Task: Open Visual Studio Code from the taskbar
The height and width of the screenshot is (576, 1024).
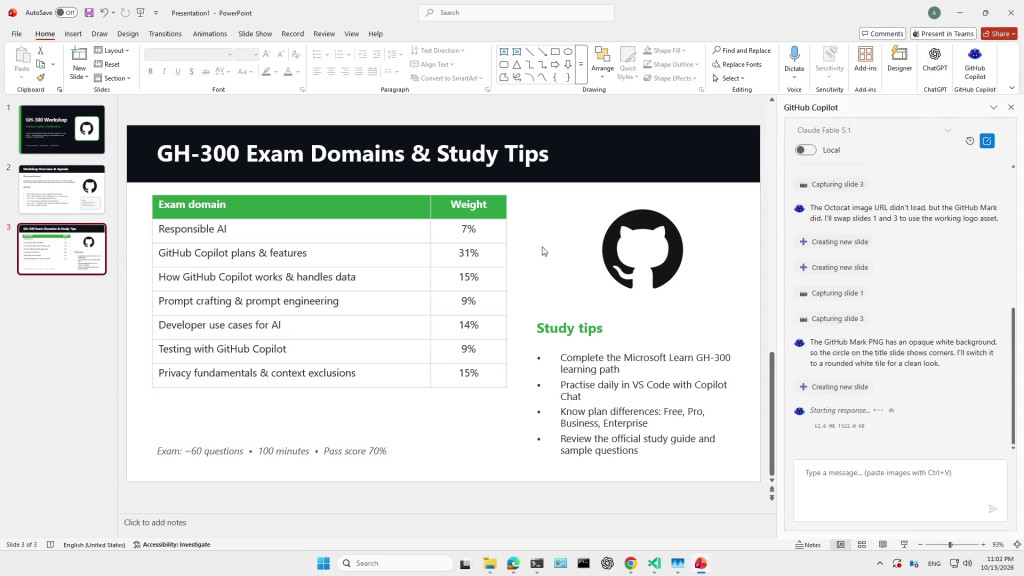Action: point(654,563)
